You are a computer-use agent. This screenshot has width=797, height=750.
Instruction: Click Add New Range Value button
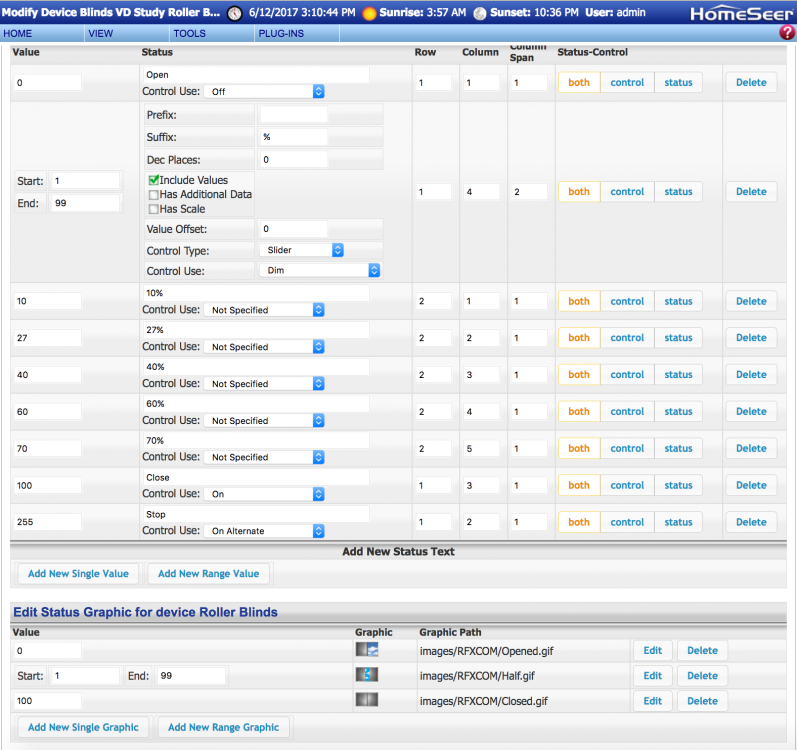[x=208, y=573]
